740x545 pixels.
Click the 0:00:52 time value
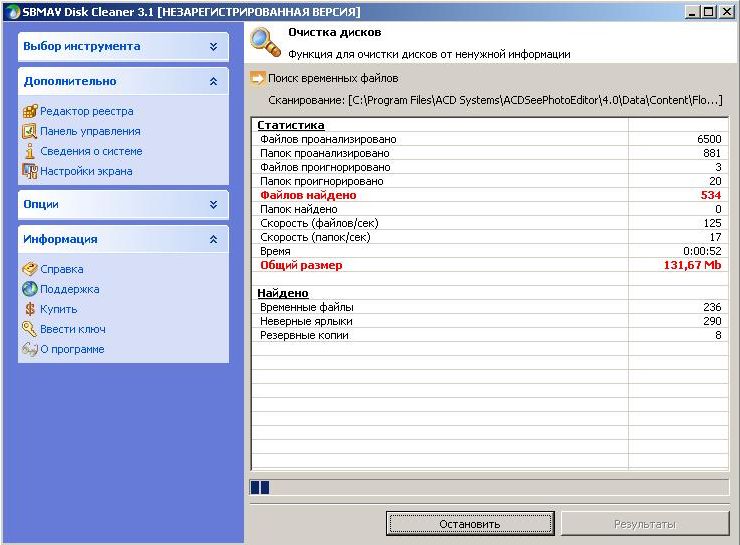pos(702,251)
